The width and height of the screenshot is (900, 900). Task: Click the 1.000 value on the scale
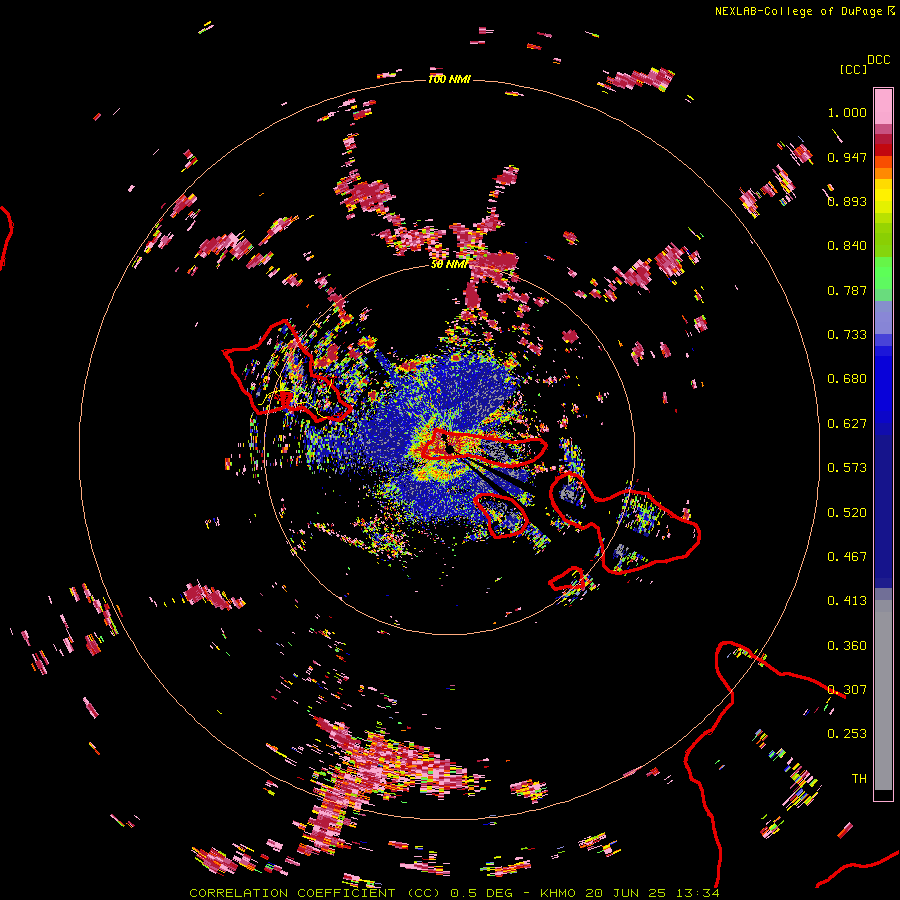(x=847, y=112)
